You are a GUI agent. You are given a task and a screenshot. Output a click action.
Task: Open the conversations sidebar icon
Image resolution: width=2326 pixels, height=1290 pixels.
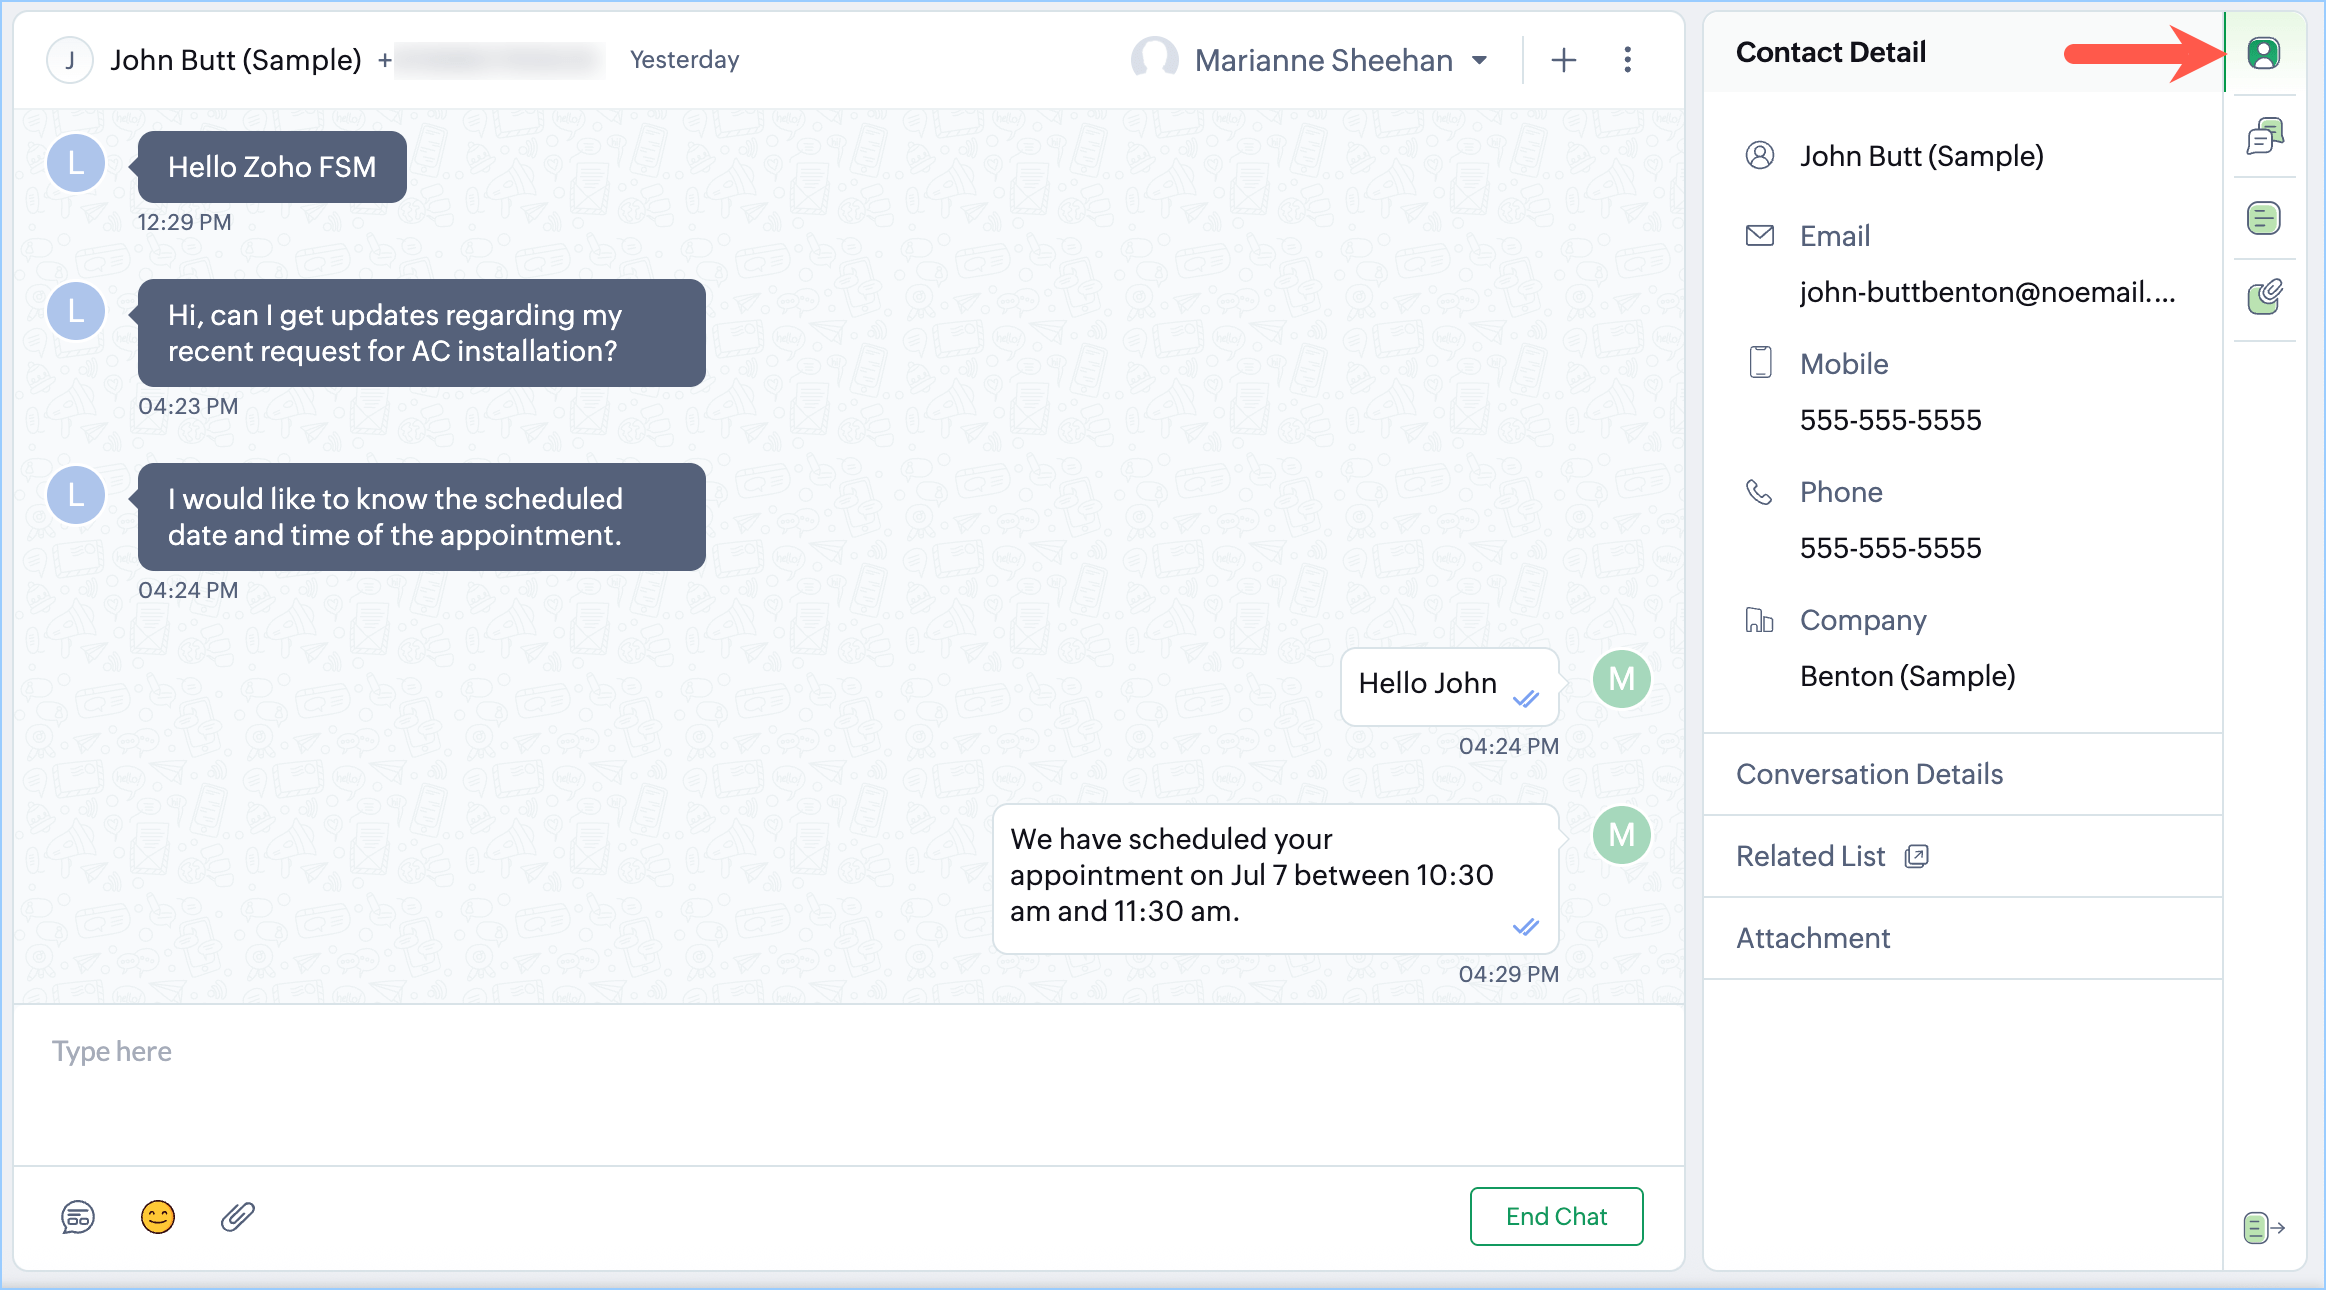(2264, 136)
